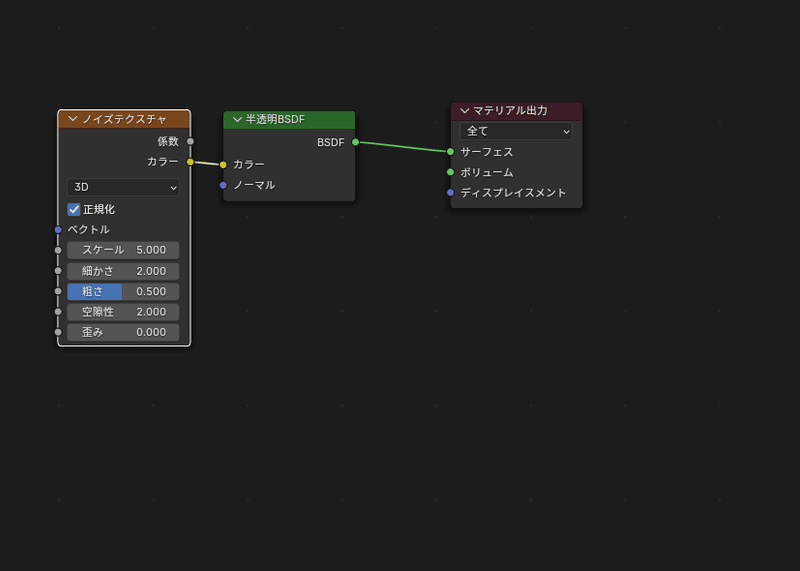Collapse the マテリアル出力 node chevron
Image resolution: width=800 pixels, height=571 pixels.
[464, 111]
